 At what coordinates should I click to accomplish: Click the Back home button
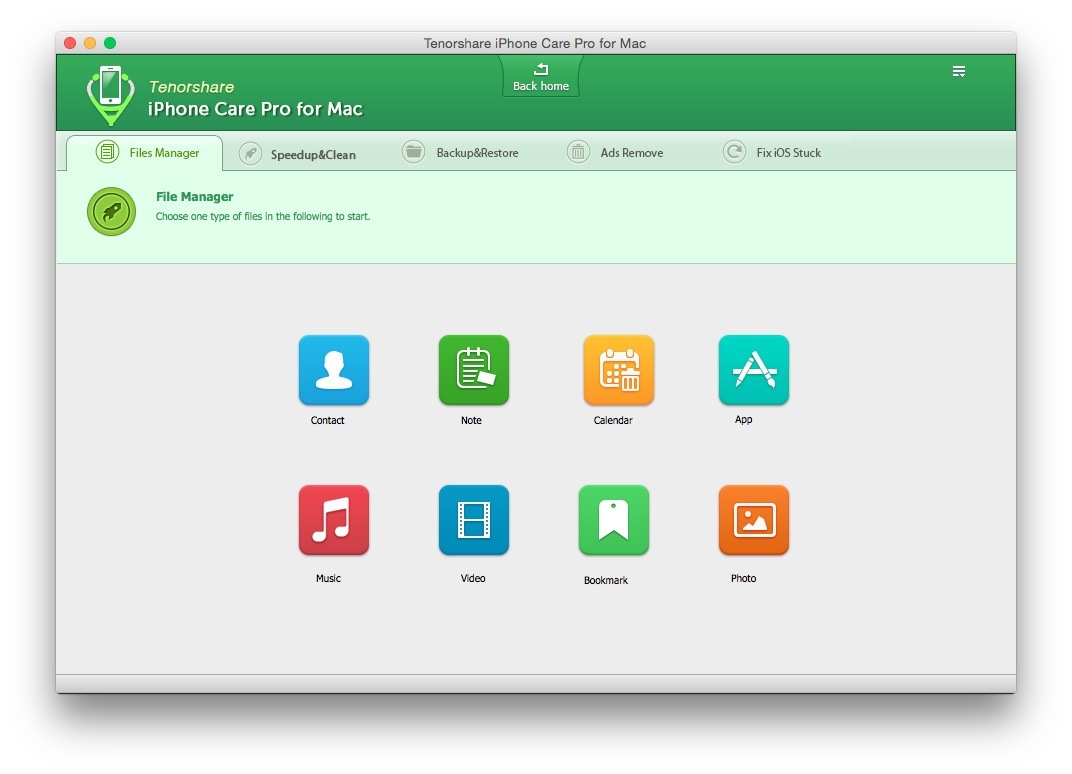pyautogui.click(x=540, y=77)
